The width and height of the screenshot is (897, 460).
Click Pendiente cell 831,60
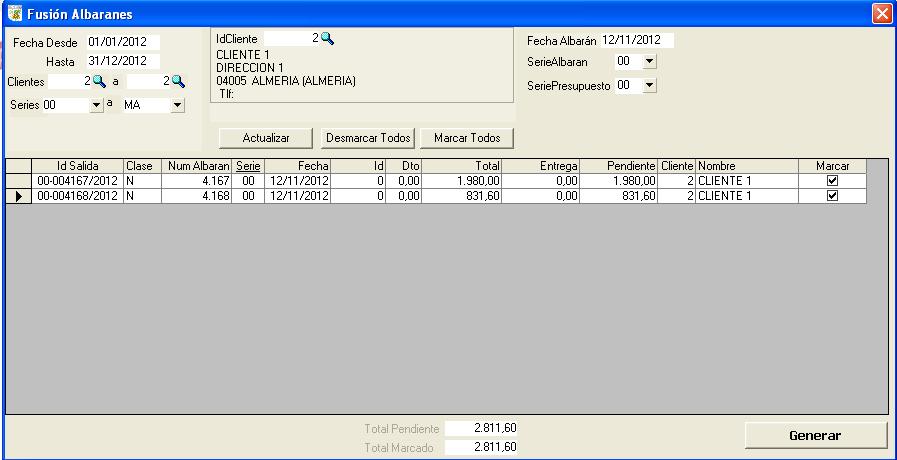[x=619, y=196]
